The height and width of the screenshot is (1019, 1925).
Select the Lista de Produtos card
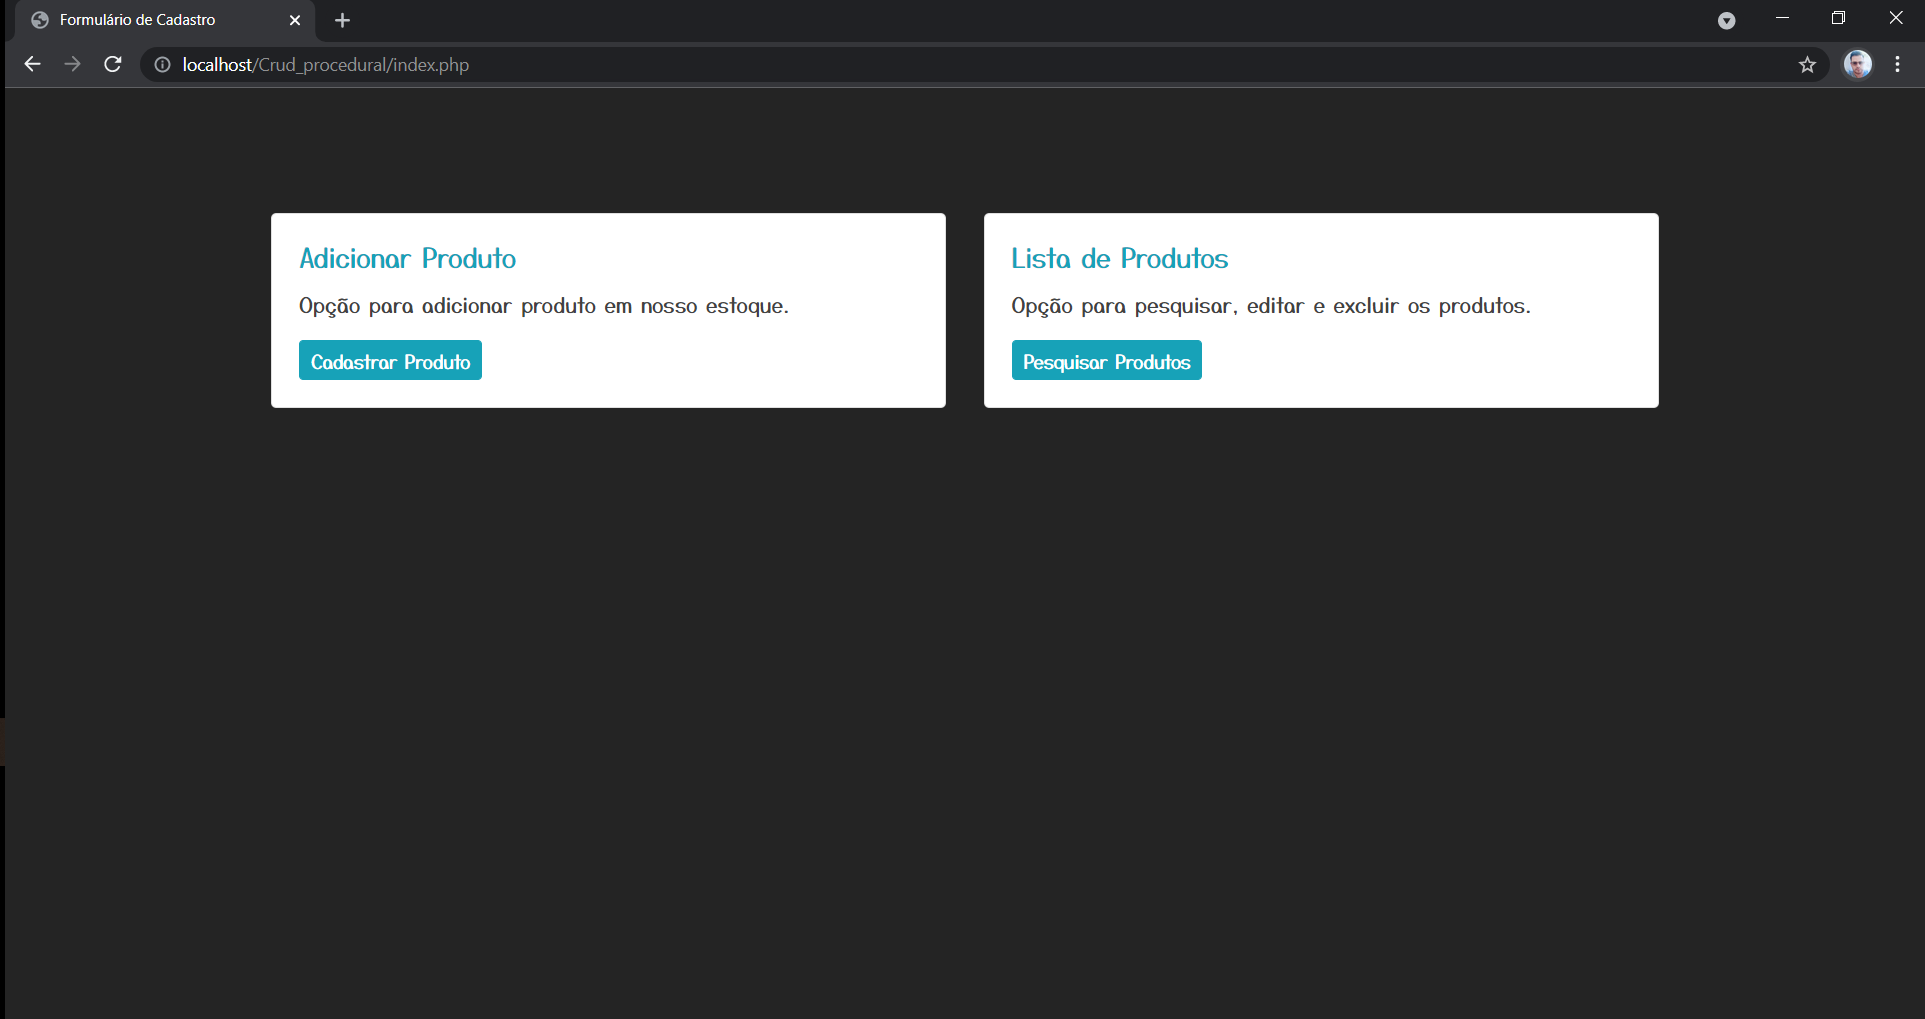(1320, 310)
